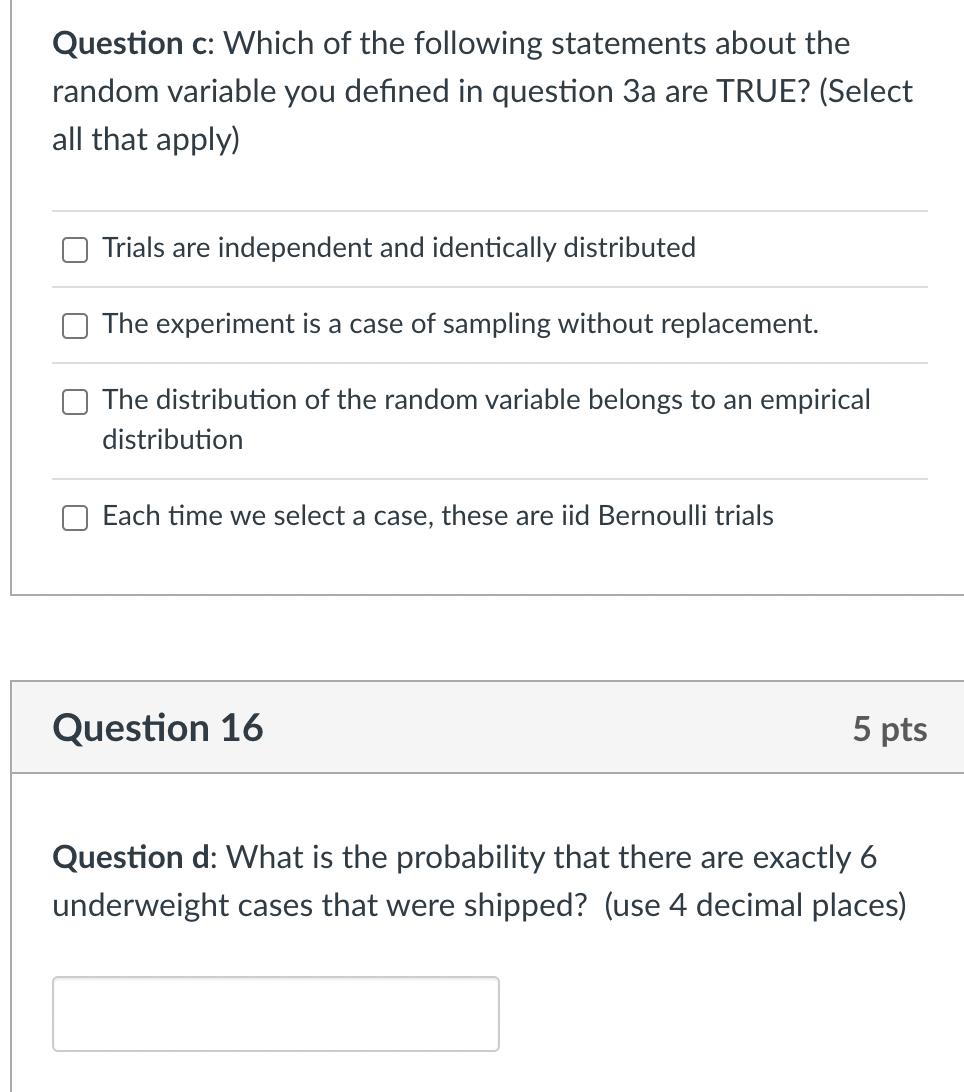Check the 'Trials are independent and identically distributed' checkbox
This screenshot has height=1092, width=964.
[x=74, y=249]
